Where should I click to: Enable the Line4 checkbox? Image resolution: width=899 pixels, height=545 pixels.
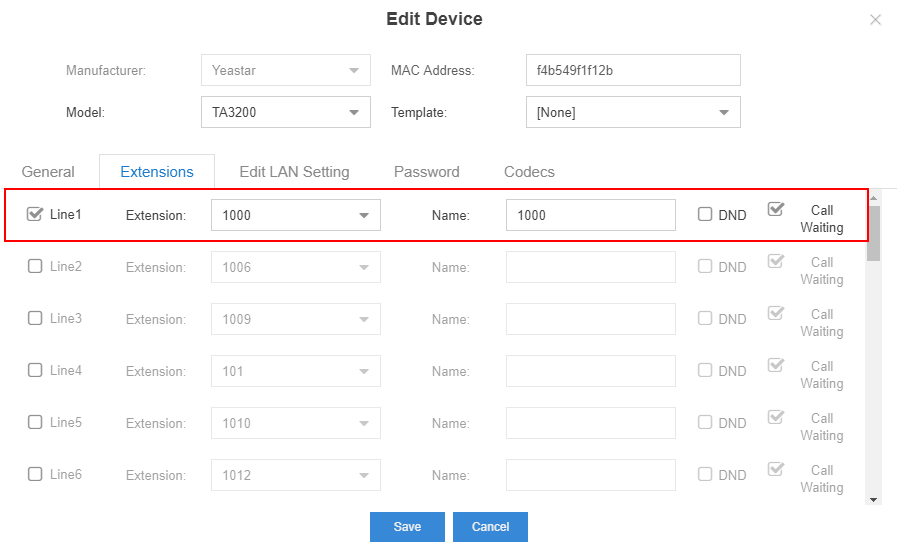coord(35,370)
